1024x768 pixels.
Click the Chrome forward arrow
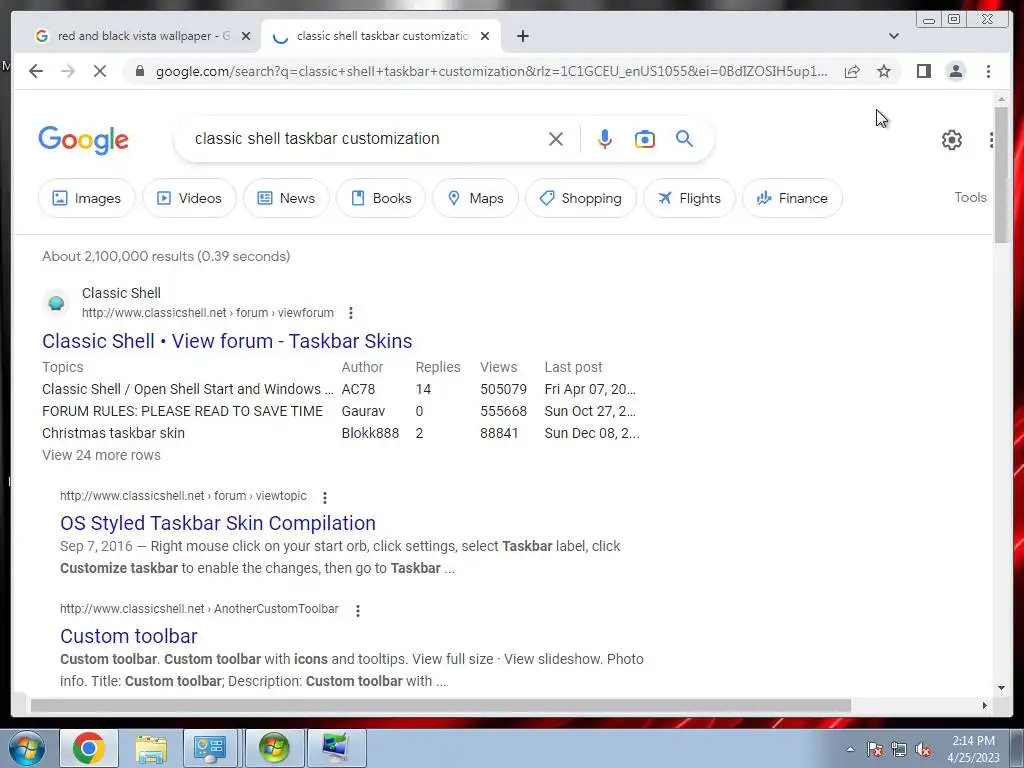(68, 71)
